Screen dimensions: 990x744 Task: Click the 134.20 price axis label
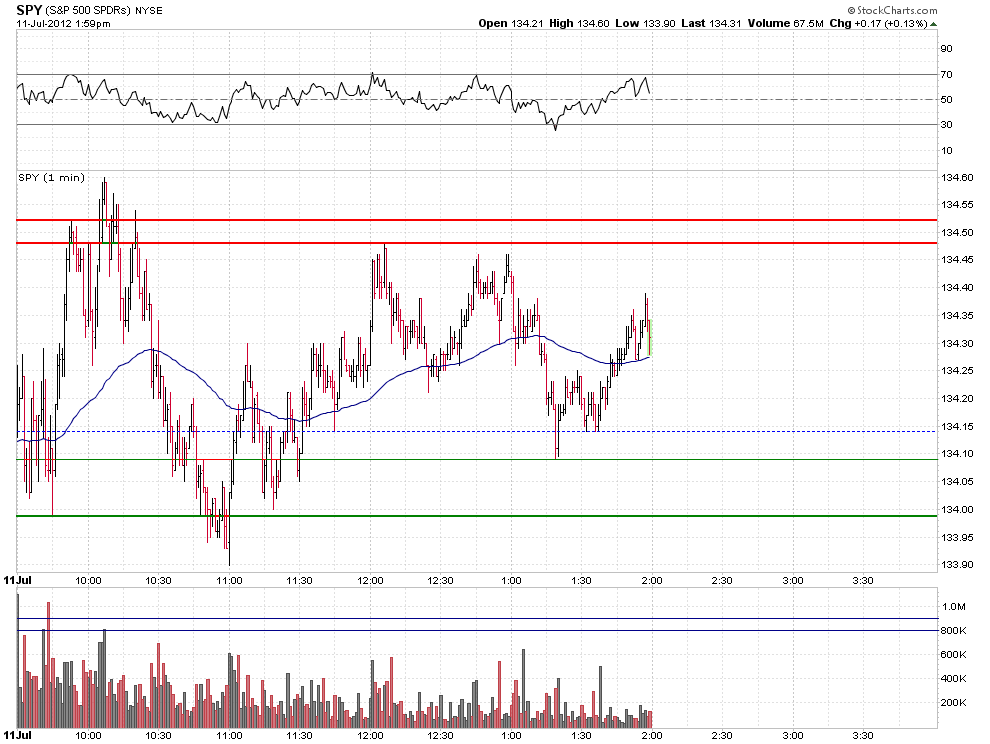(x=957, y=399)
